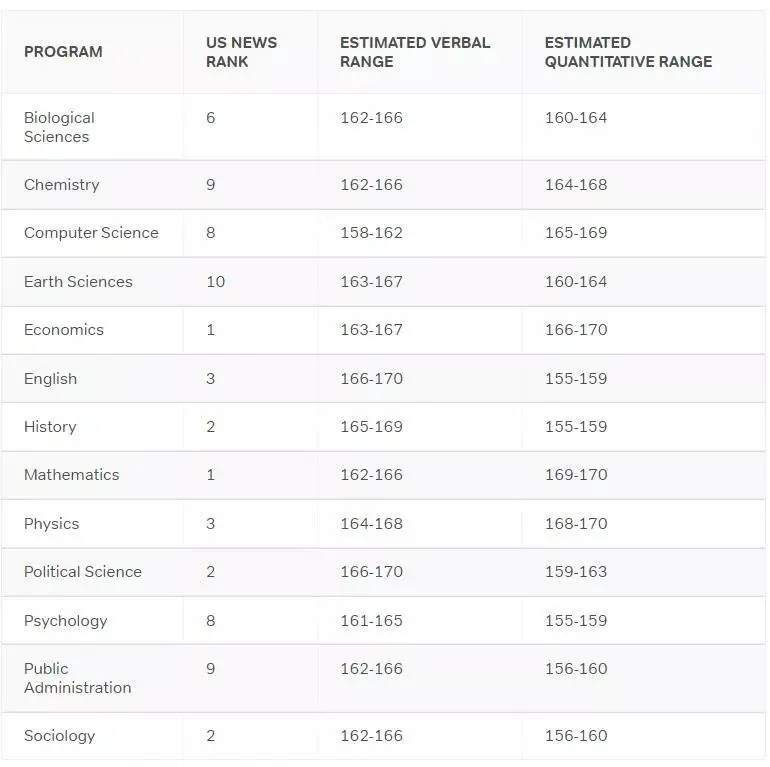The width and height of the screenshot is (770, 767).
Task: Click the US NEWS RANK column header
Action: click(241, 52)
